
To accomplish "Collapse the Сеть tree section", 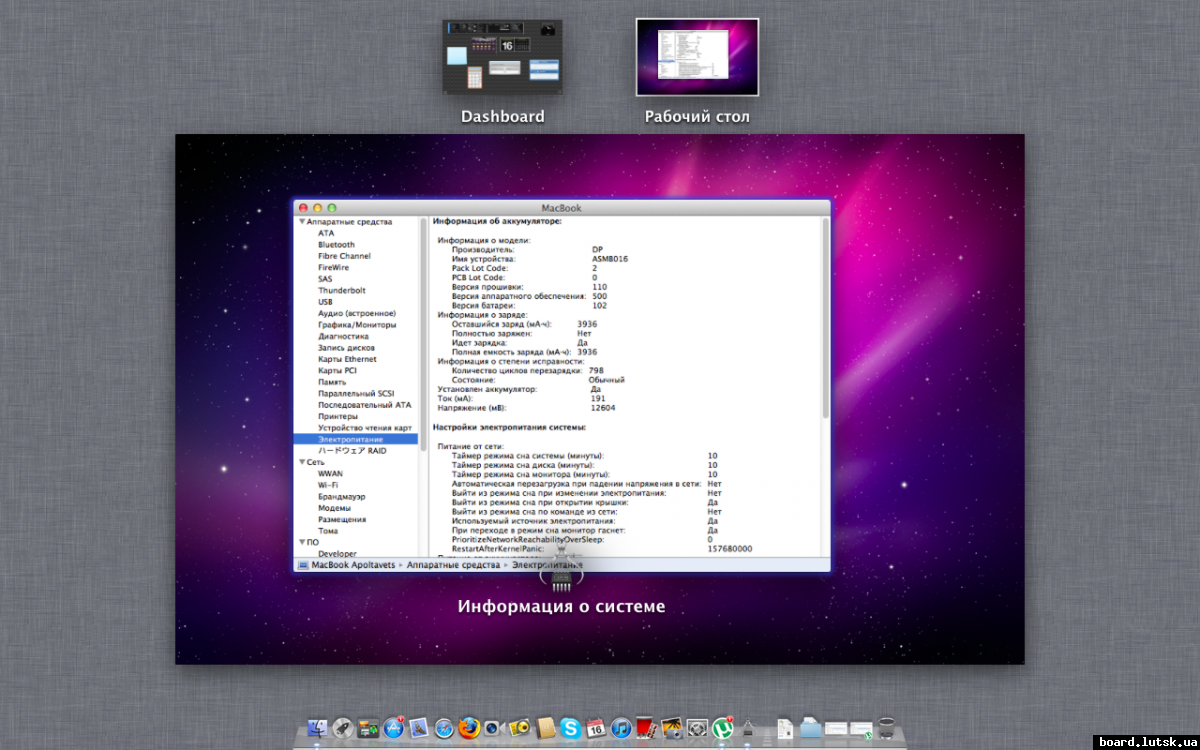I will coord(301,463).
